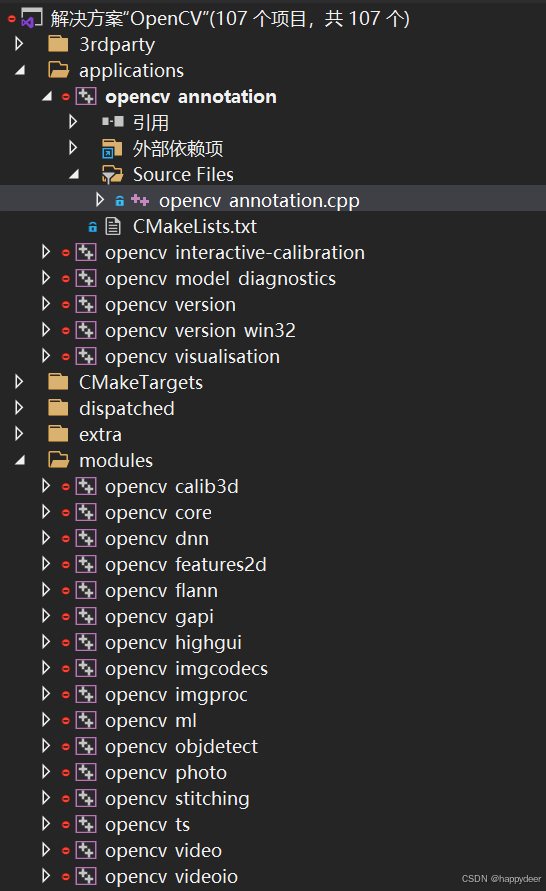Click the opencv_version project icon
546x891 pixels.
[86, 305]
